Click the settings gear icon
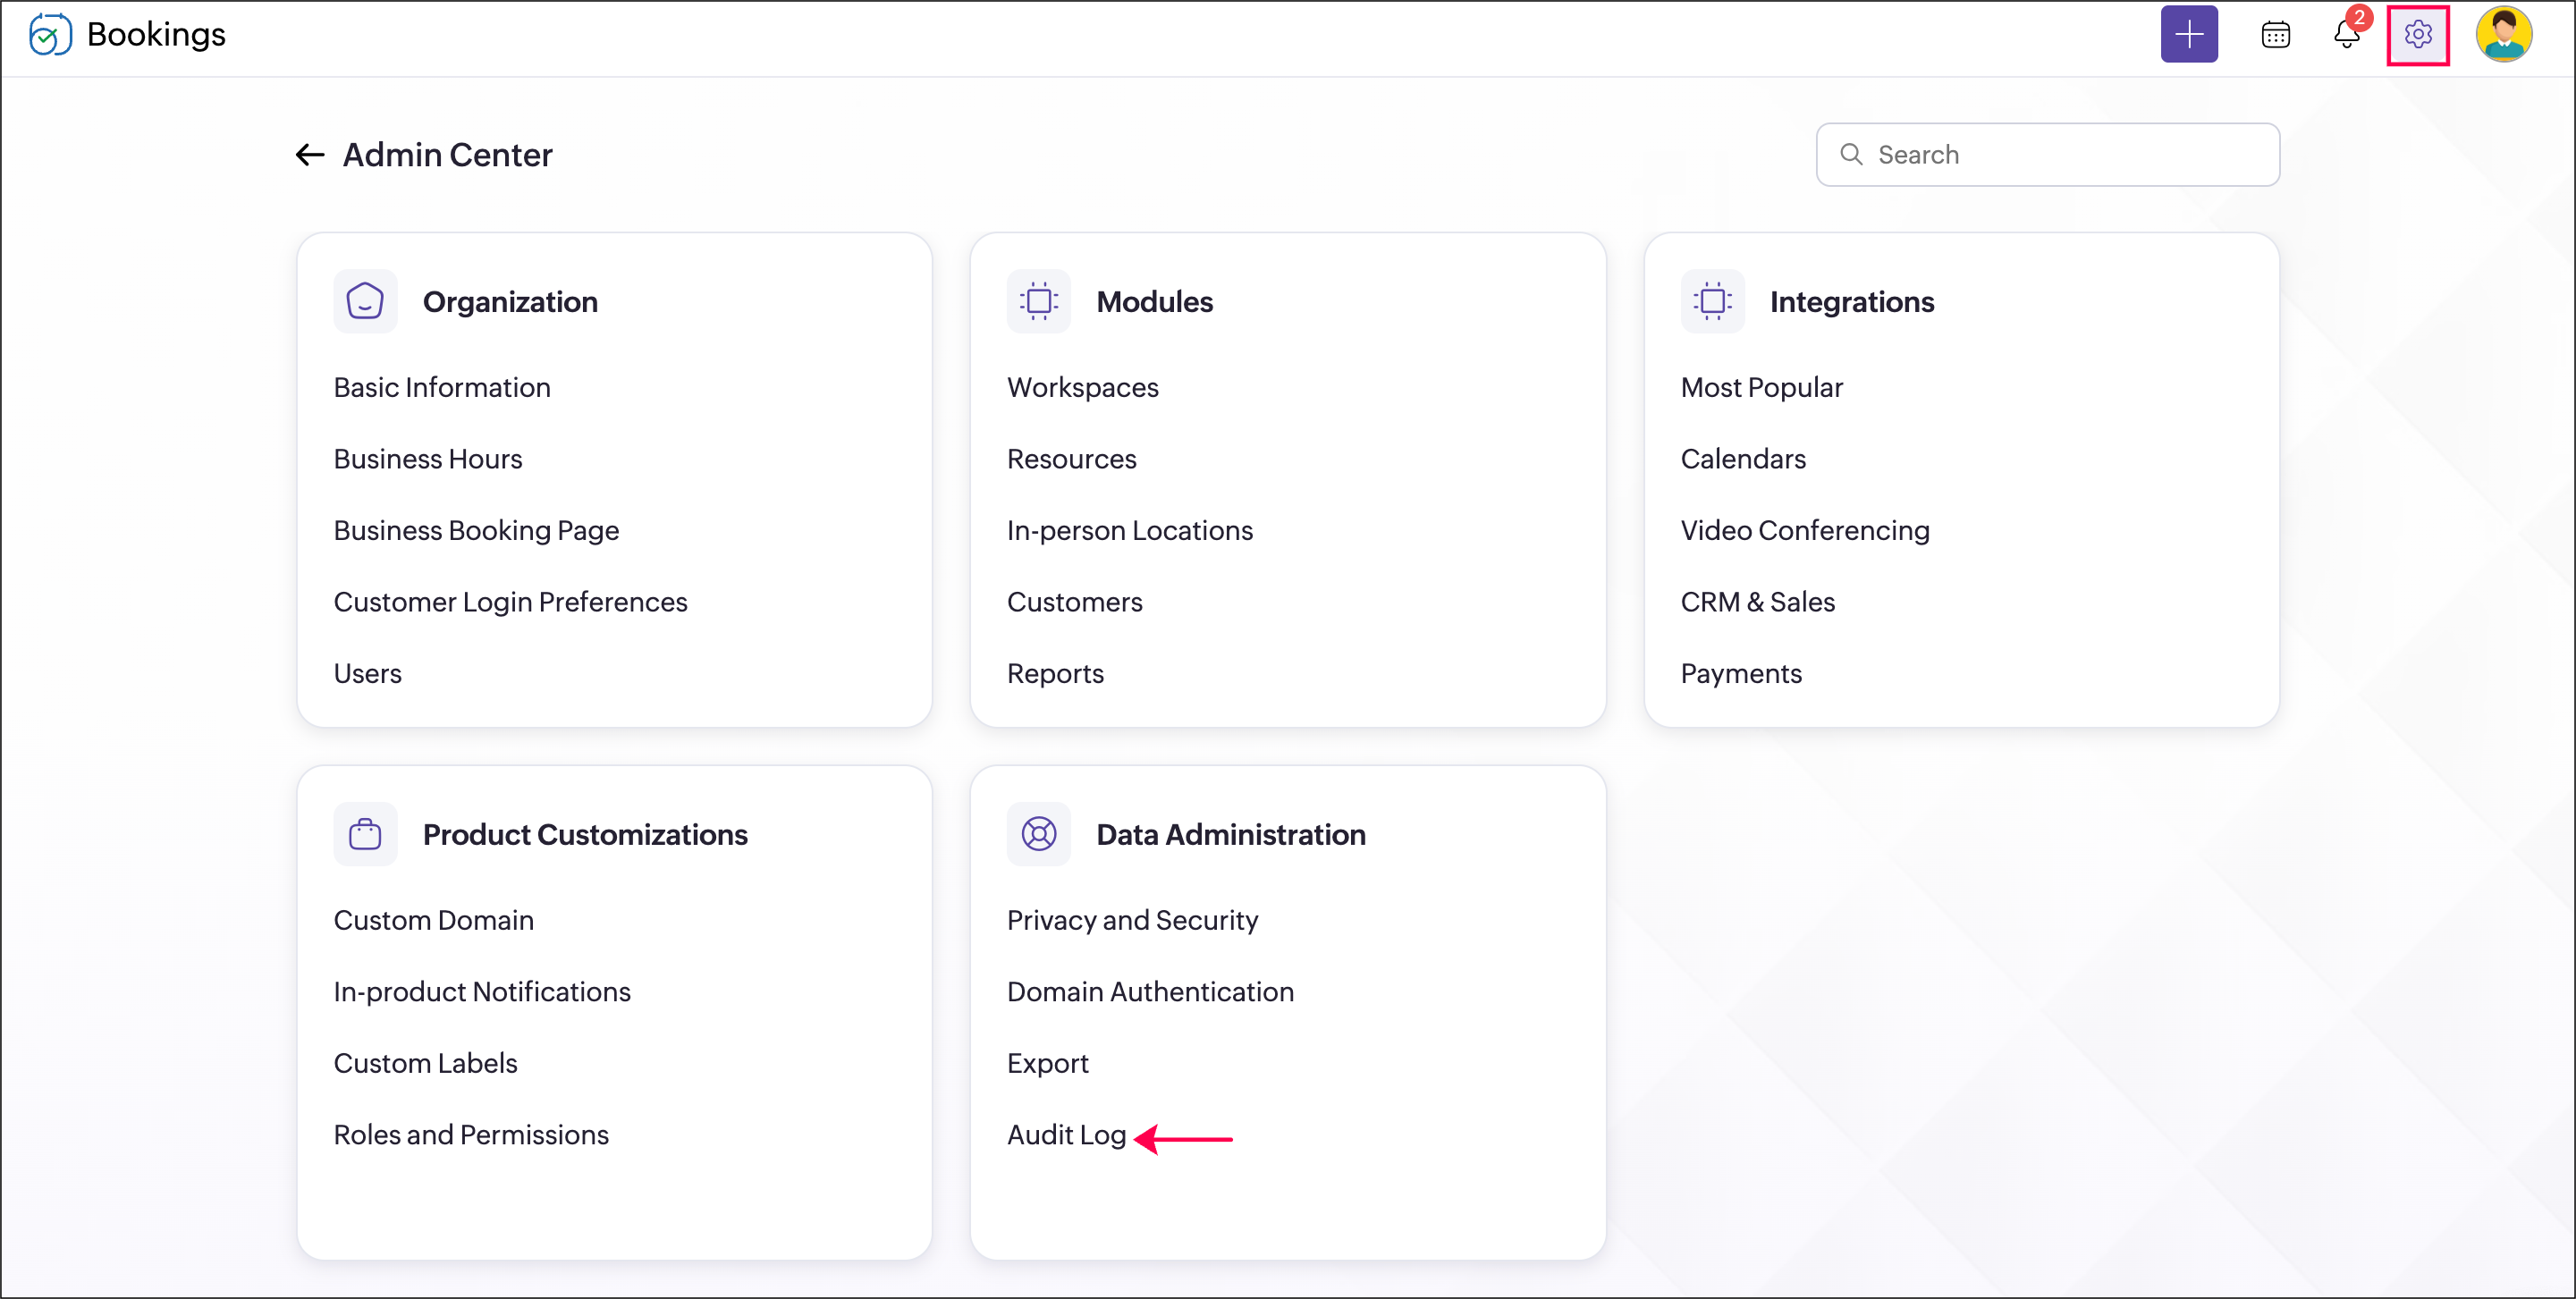Image resolution: width=2576 pixels, height=1299 pixels. (x=2417, y=35)
